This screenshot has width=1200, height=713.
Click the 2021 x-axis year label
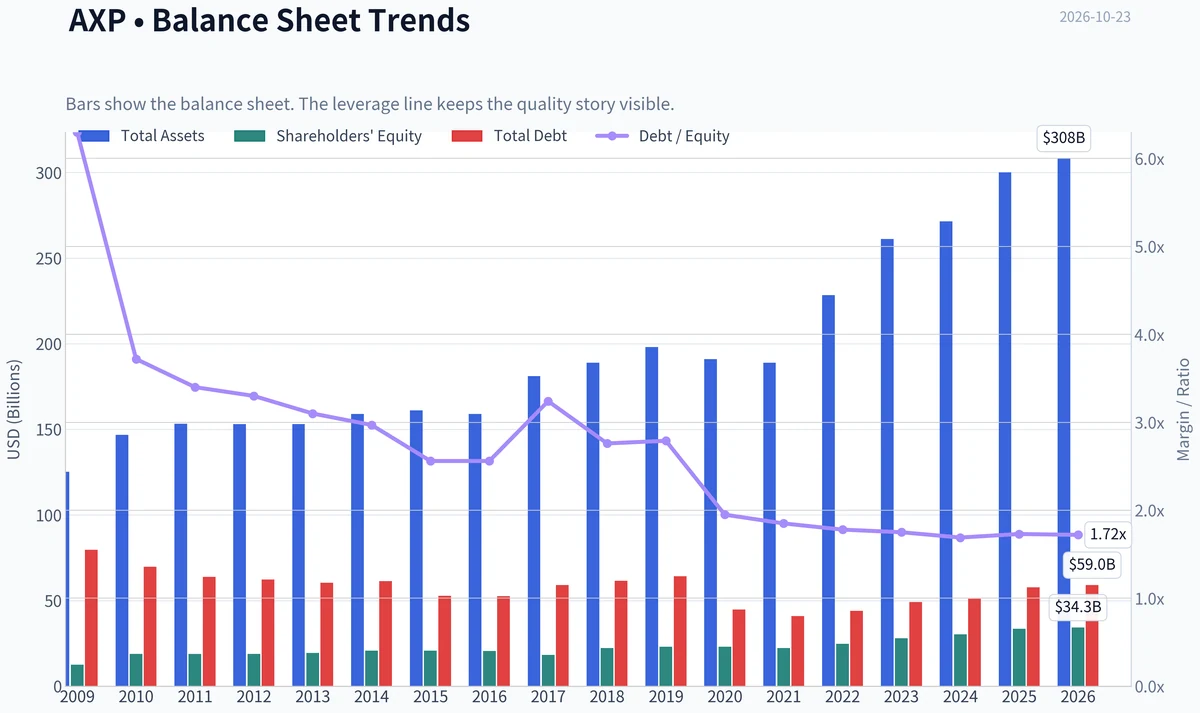pos(784,697)
